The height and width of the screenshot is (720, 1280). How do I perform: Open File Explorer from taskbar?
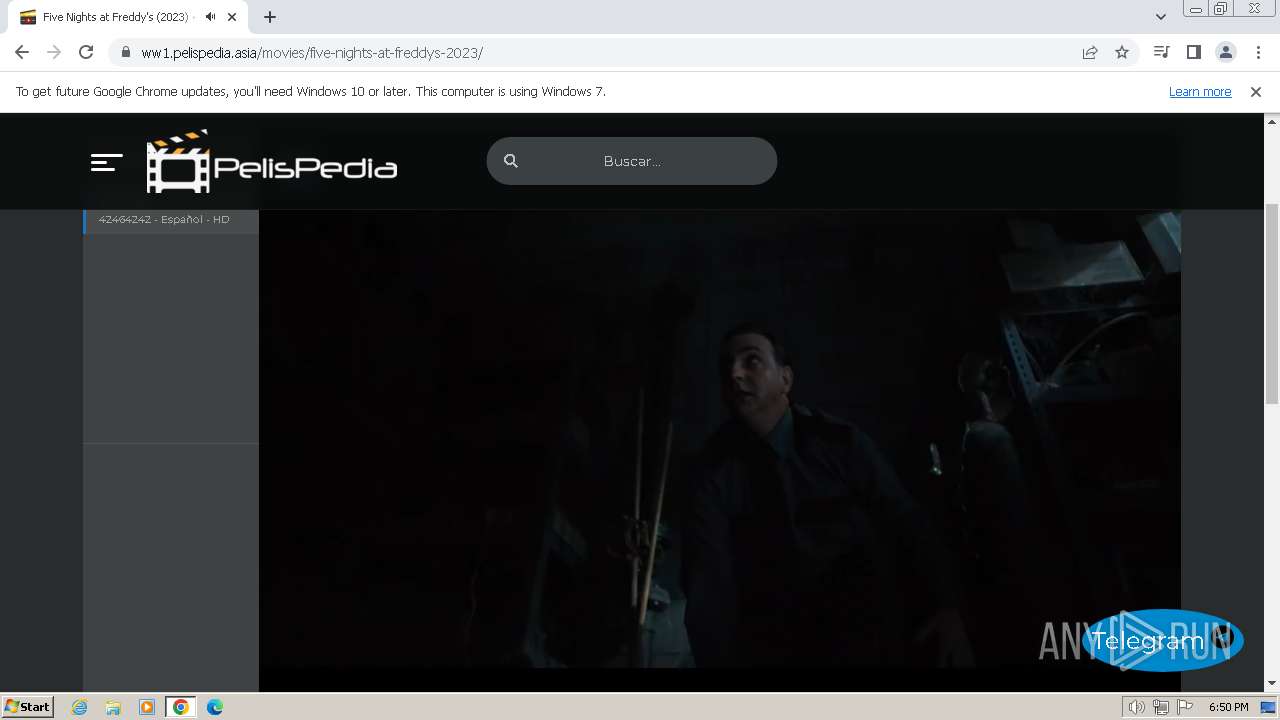click(113, 707)
